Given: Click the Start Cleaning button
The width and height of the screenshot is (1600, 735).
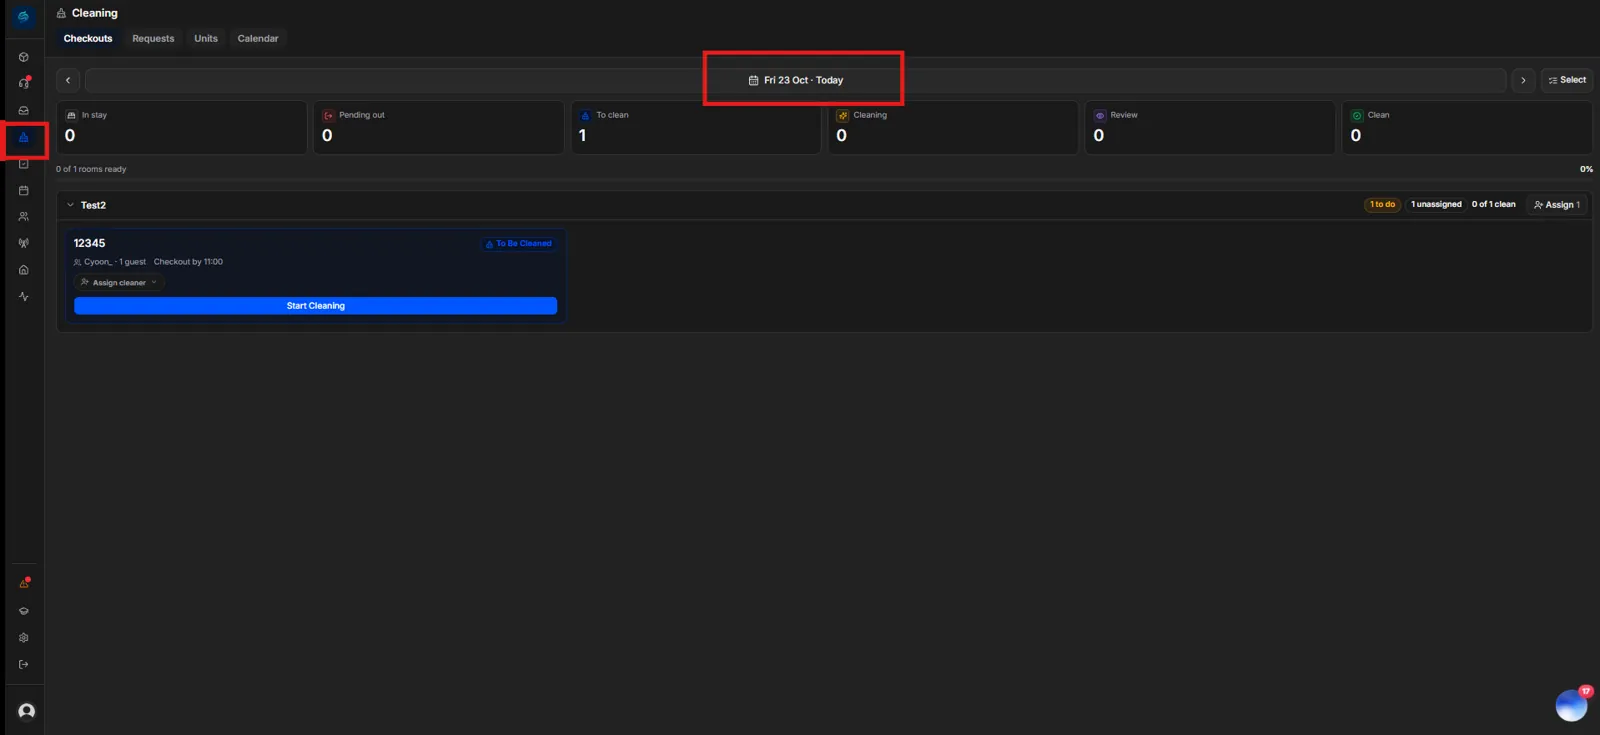Looking at the screenshot, I should click(x=316, y=306).
